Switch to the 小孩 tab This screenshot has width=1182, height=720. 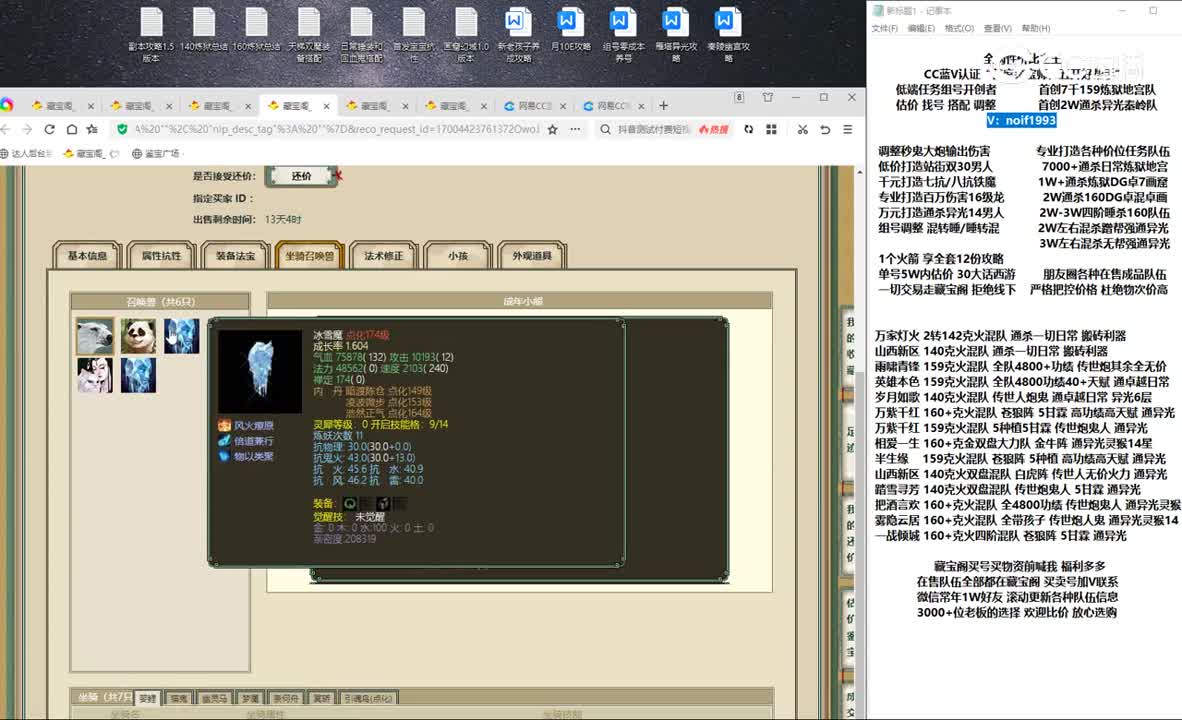[458, 256]
